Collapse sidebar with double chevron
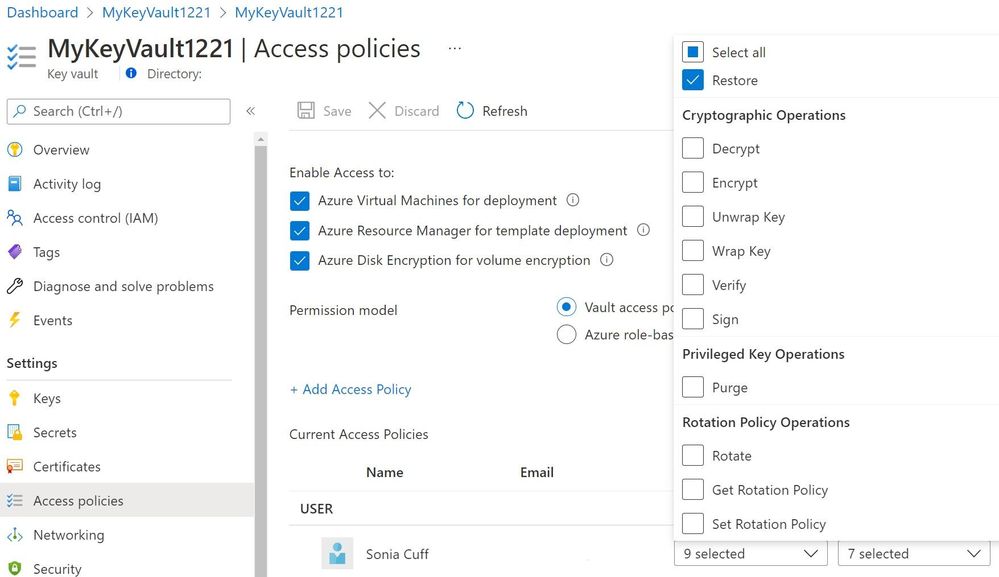The height and width of the screenshot is (577, 999). (251, 111)
